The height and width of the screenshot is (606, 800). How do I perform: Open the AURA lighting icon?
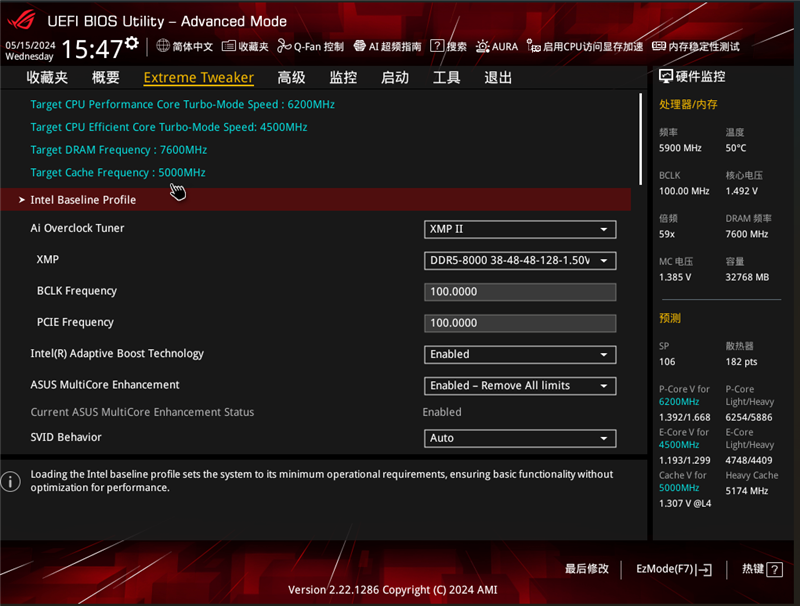[482, 46]
